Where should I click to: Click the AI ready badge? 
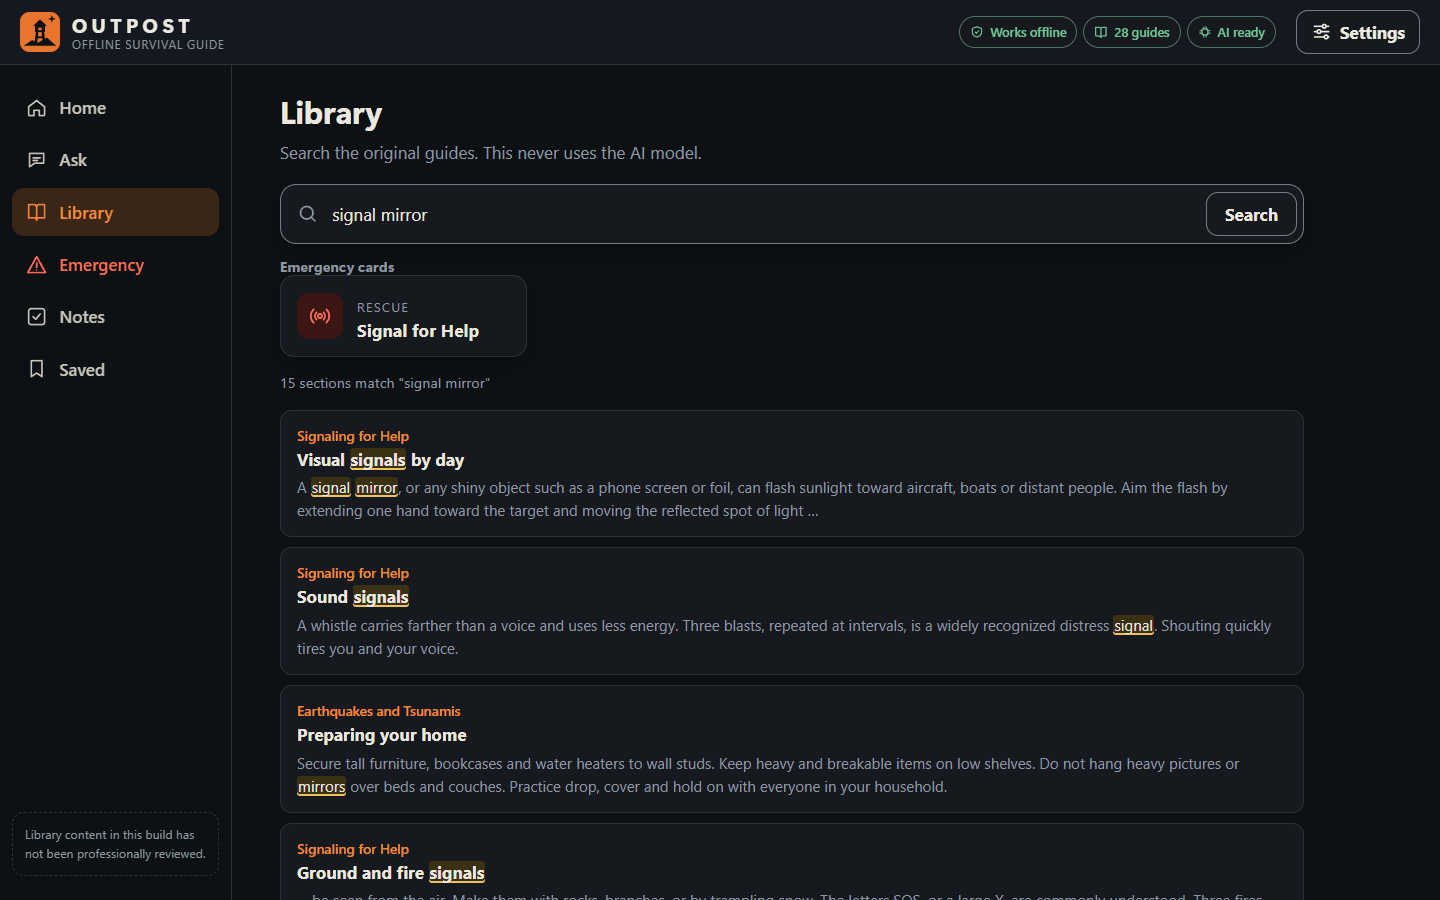[x=1231, y=32]
